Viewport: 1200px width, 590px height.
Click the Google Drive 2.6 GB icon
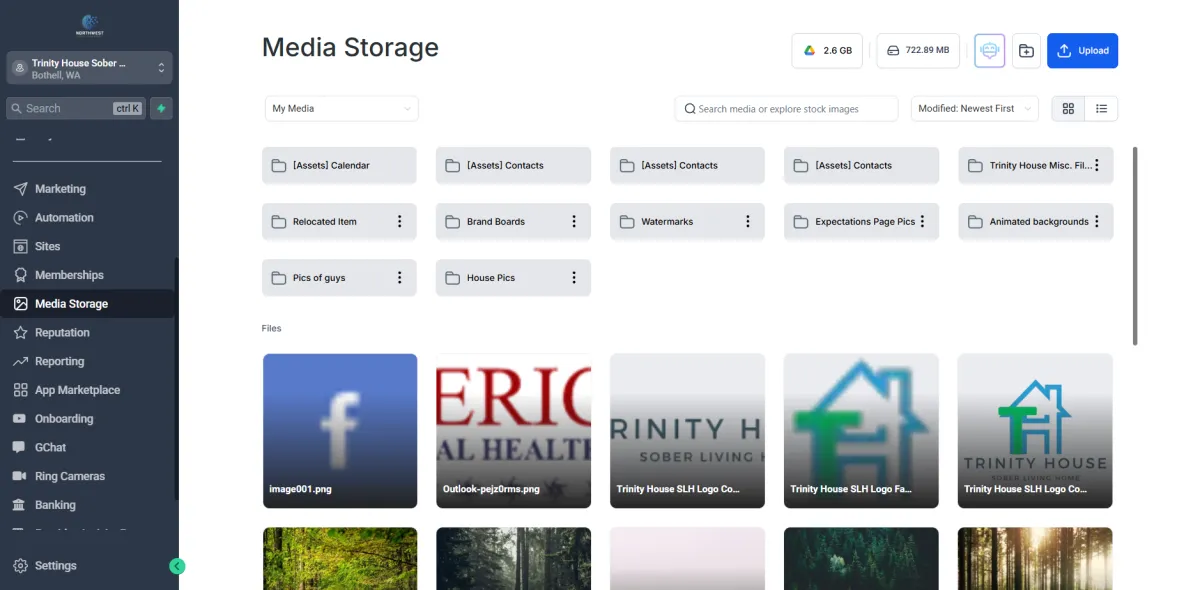(809, 51)
